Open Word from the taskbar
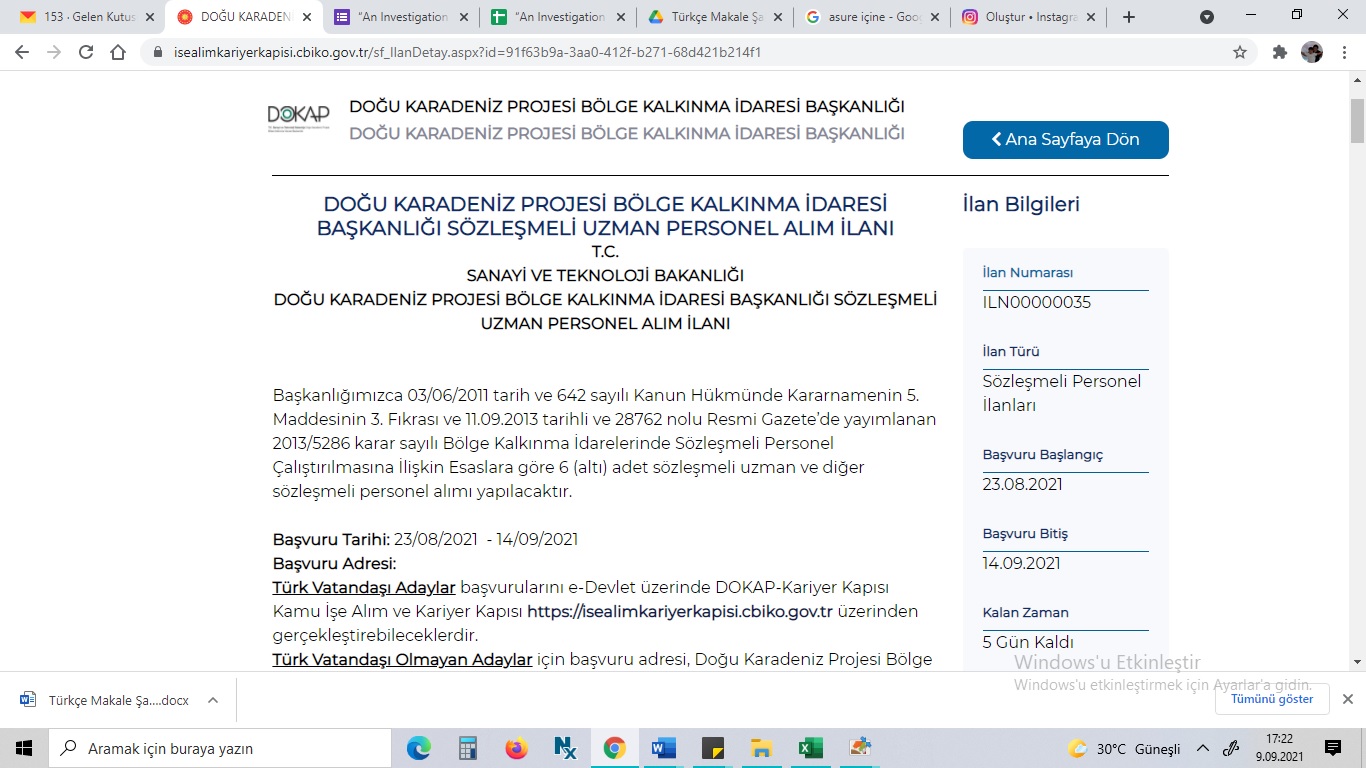This screenshot has width=1366, height=768. (x=663, y=748)
